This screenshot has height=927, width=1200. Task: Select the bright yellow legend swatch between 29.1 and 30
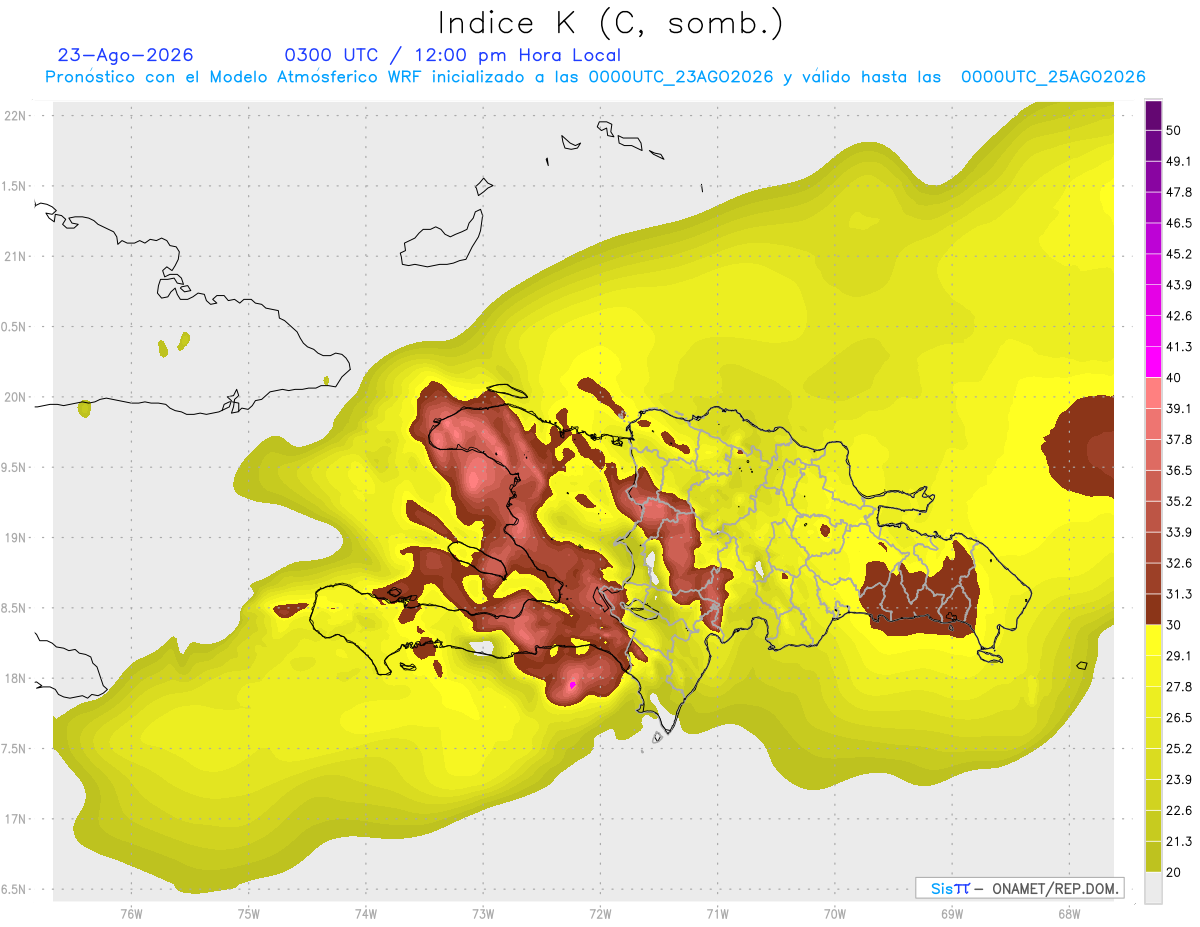tap(1153, 640)
